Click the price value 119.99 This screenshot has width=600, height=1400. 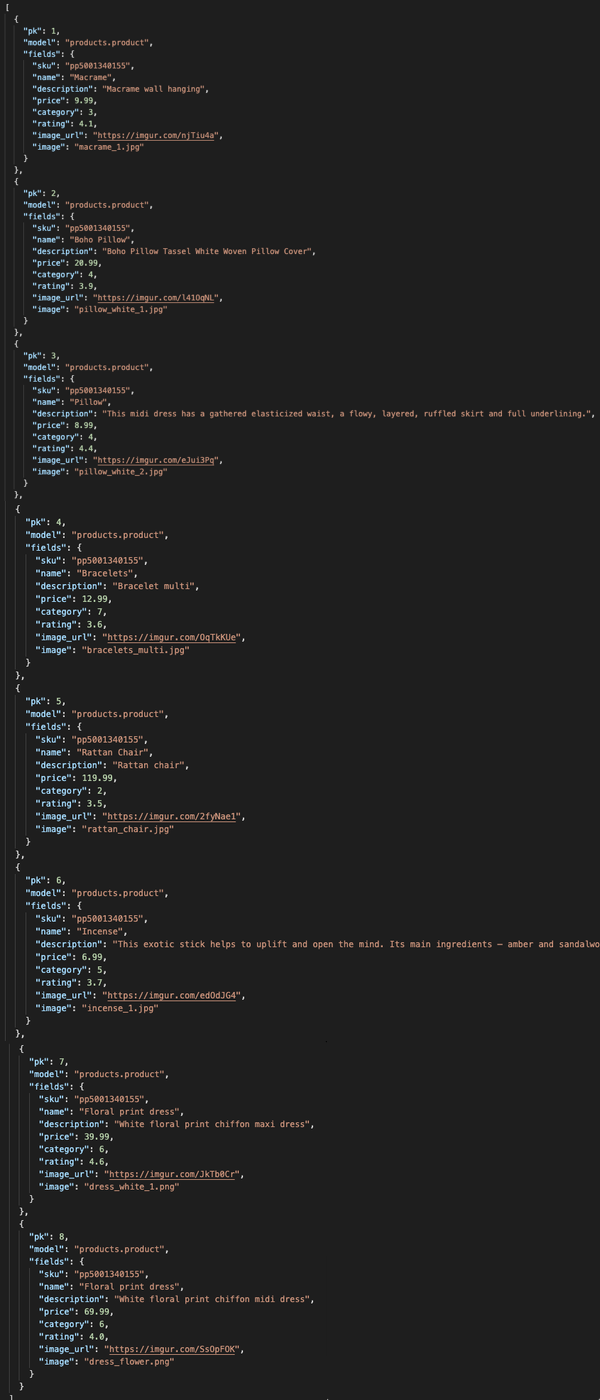(99, 778)
